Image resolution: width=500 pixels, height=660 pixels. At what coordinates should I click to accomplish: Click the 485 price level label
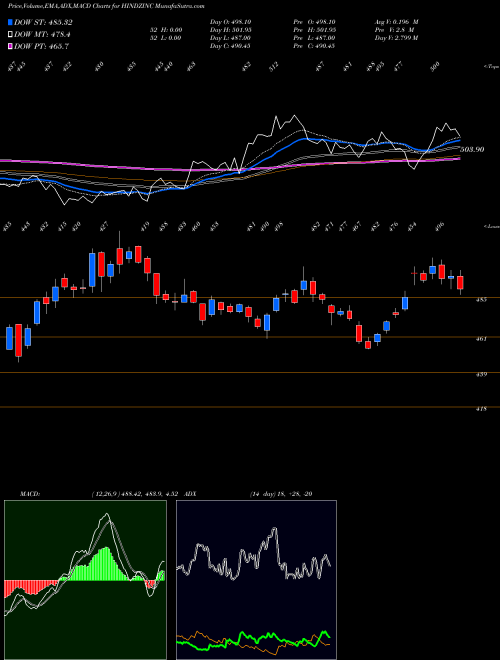click(x=482, y=299)
